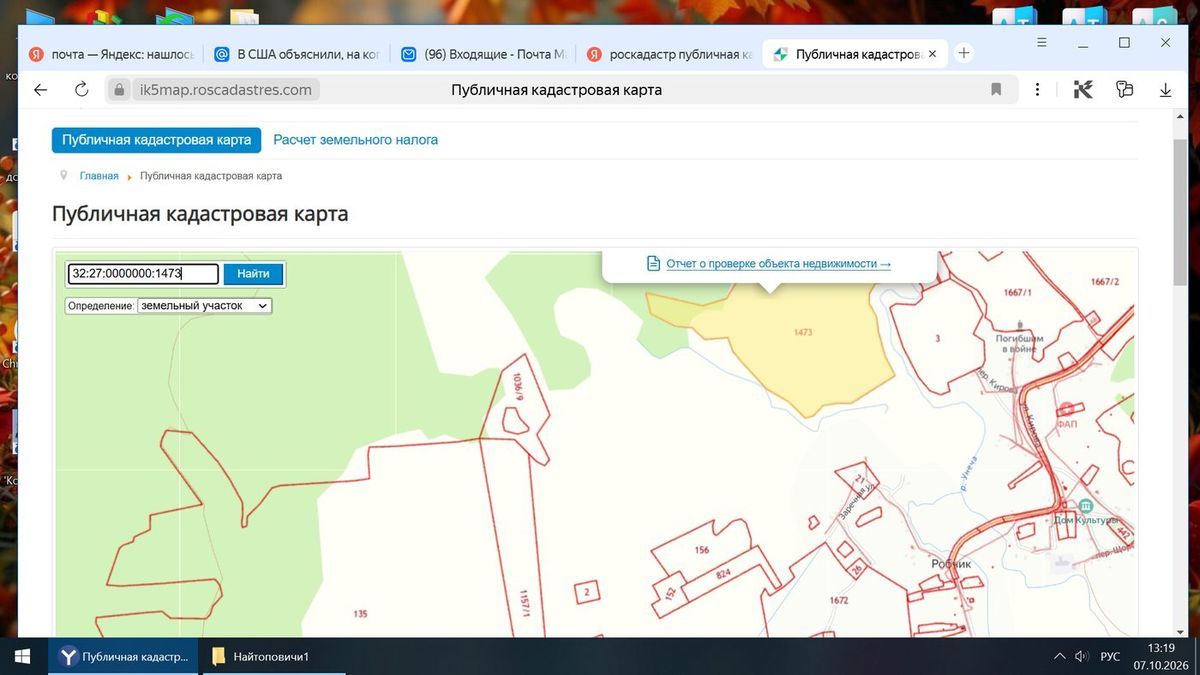Open Расчет земельного налога section
The height and width of the screenshot is (675, 1200).
tap(356, 140)
